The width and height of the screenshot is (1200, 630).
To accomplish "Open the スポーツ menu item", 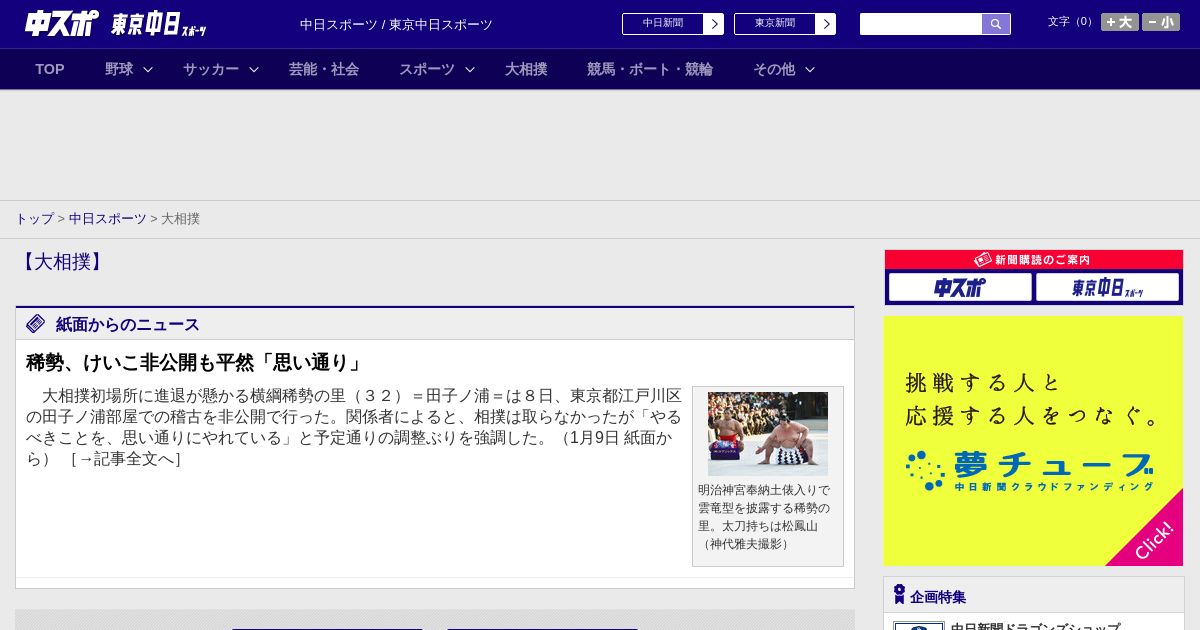I will pyautogui.click(x=427, y=69).
